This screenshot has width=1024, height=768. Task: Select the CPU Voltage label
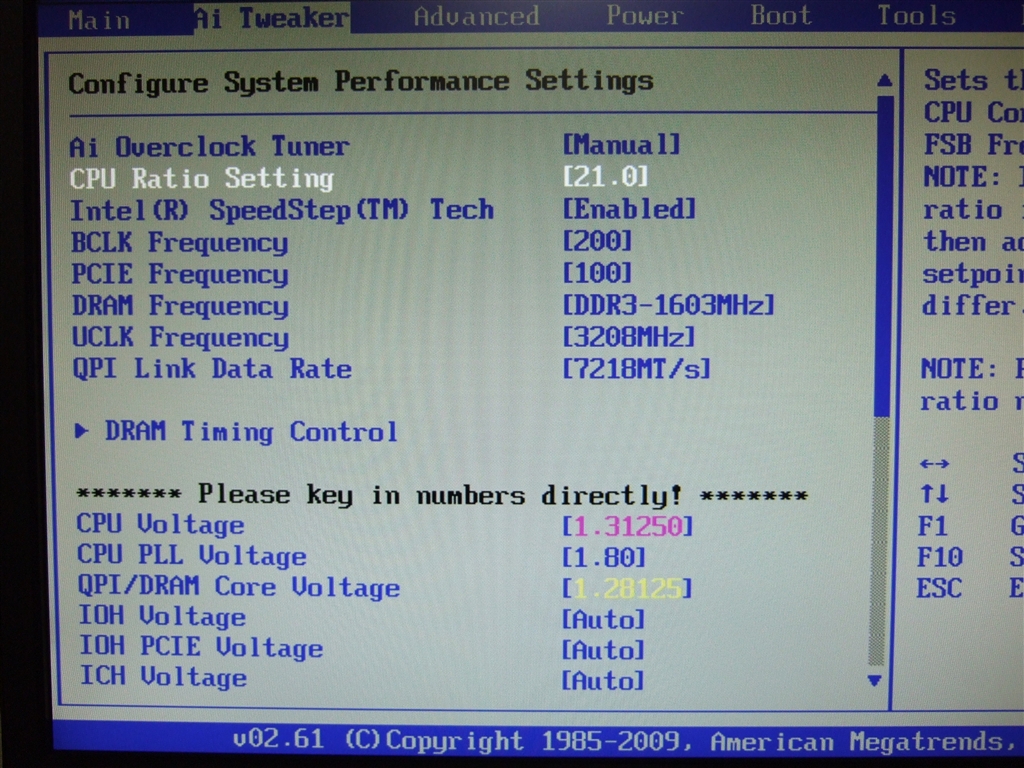pos(161,524)
